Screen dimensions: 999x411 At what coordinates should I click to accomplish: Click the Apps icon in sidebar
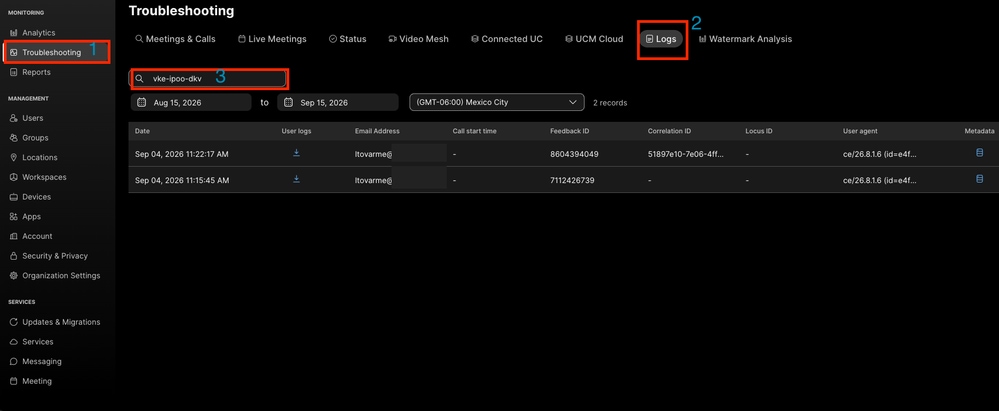[x=13, y=217]
